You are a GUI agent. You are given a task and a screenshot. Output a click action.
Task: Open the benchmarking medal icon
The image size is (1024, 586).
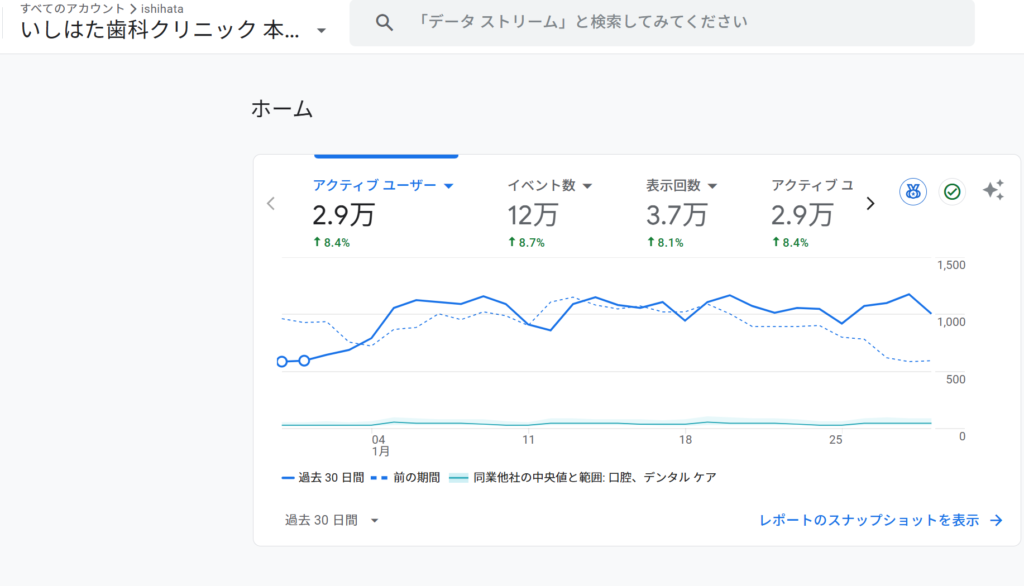(912, 191)
